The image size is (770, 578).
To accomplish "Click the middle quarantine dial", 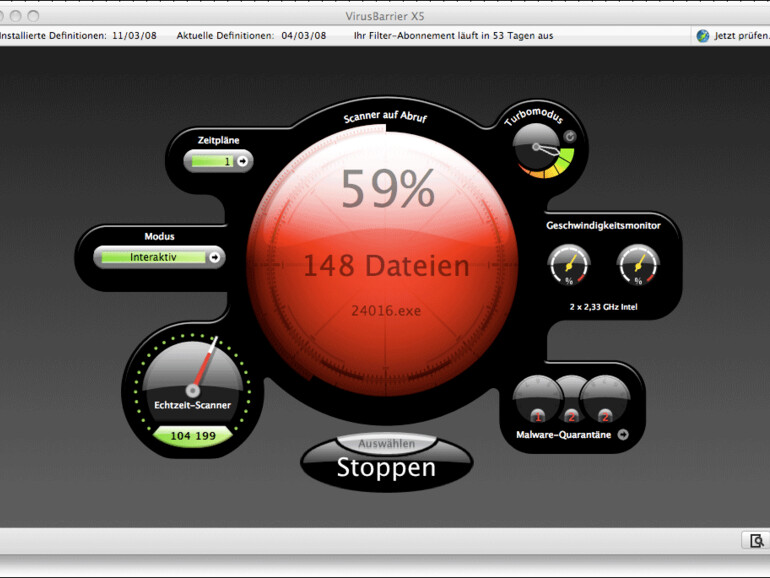I will (571, 399).
